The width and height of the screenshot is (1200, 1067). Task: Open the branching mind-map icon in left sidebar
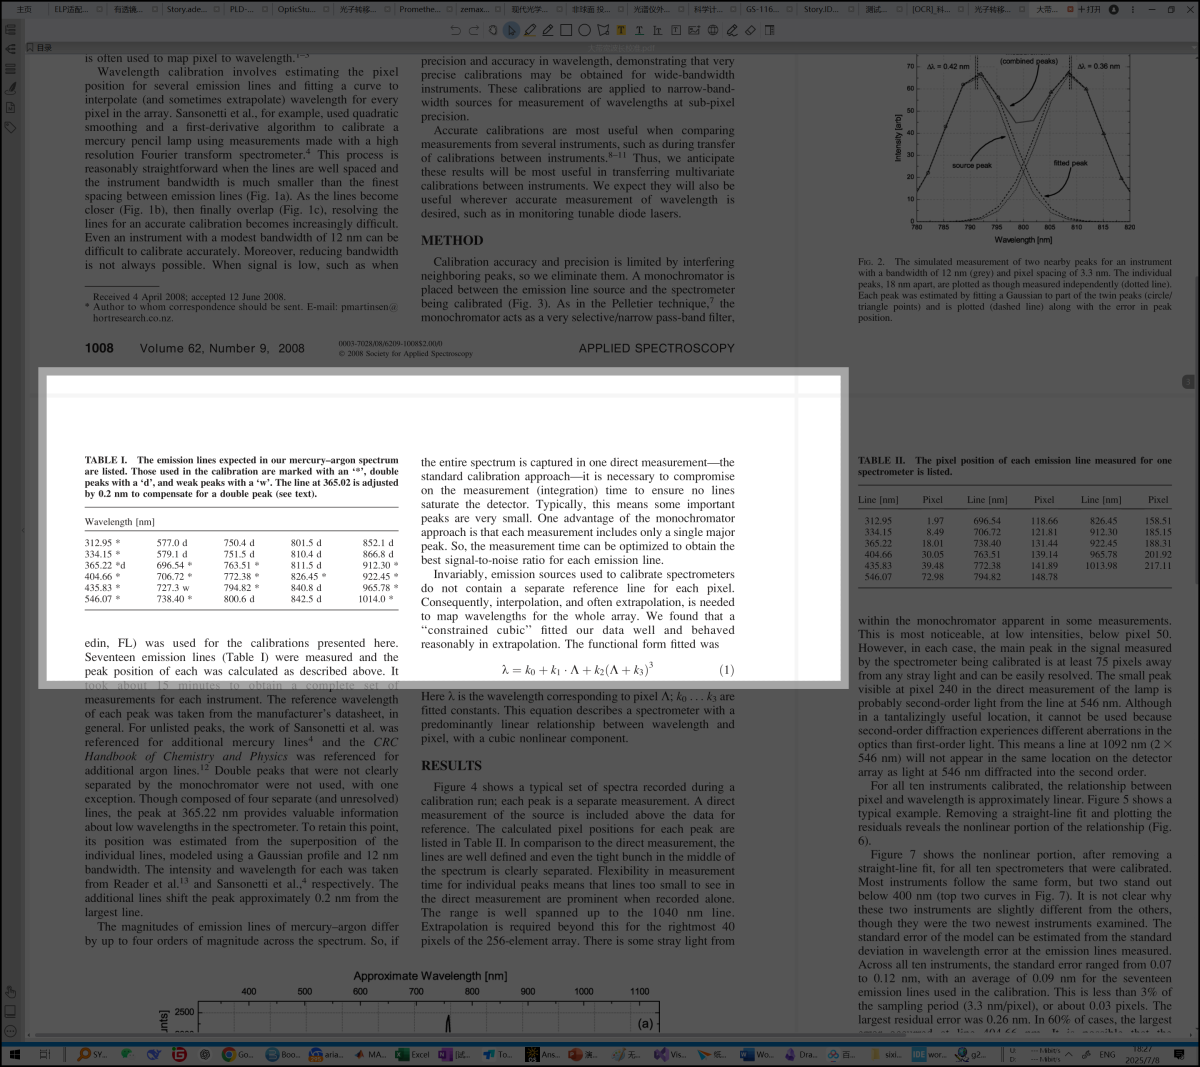pyautogui.click(x=11, y=48)
